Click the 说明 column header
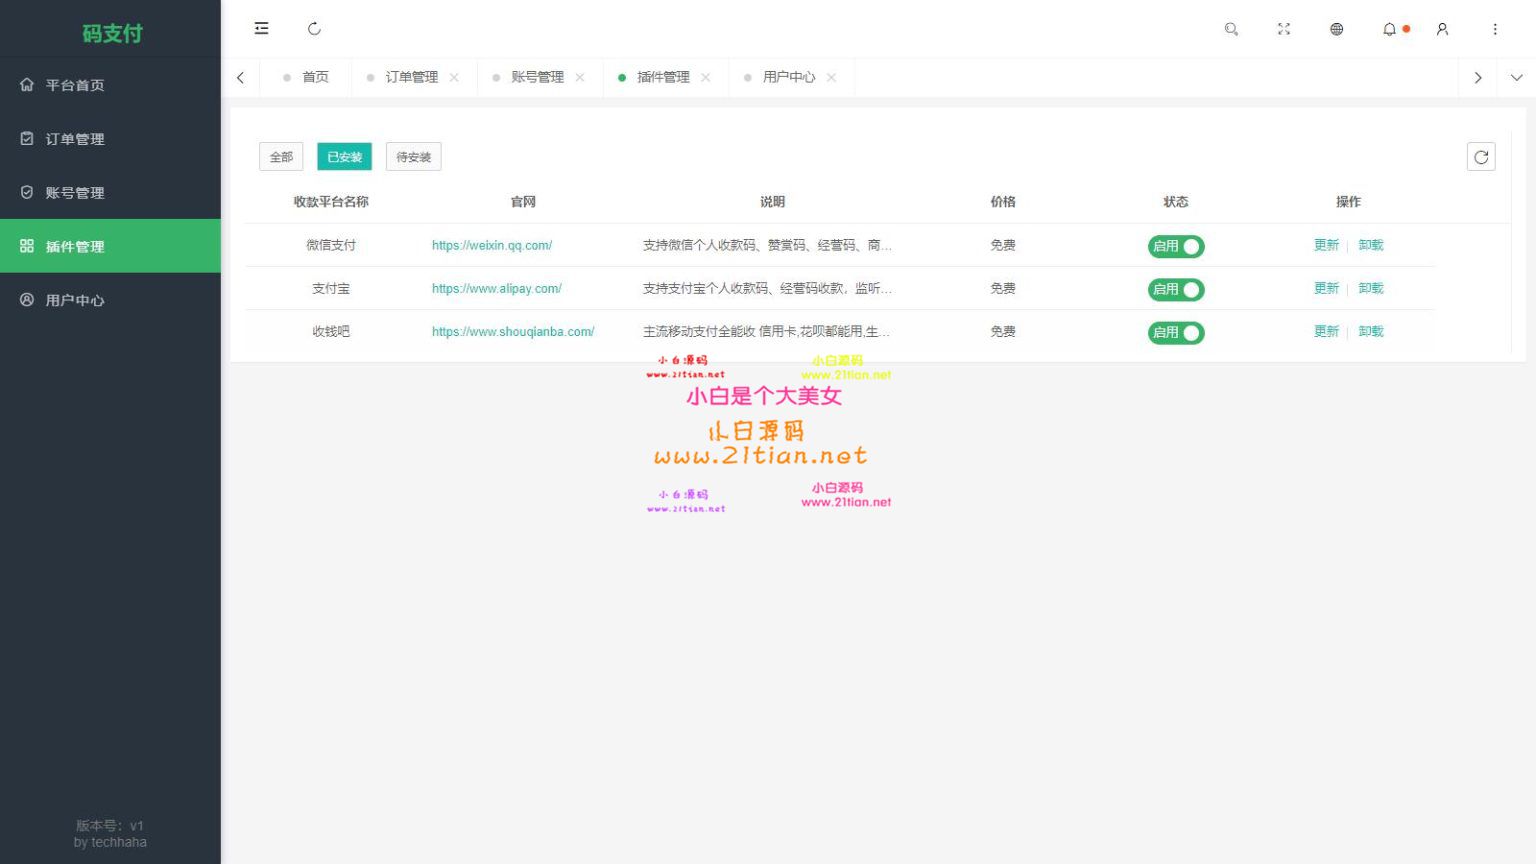 (x=772, y=201)
